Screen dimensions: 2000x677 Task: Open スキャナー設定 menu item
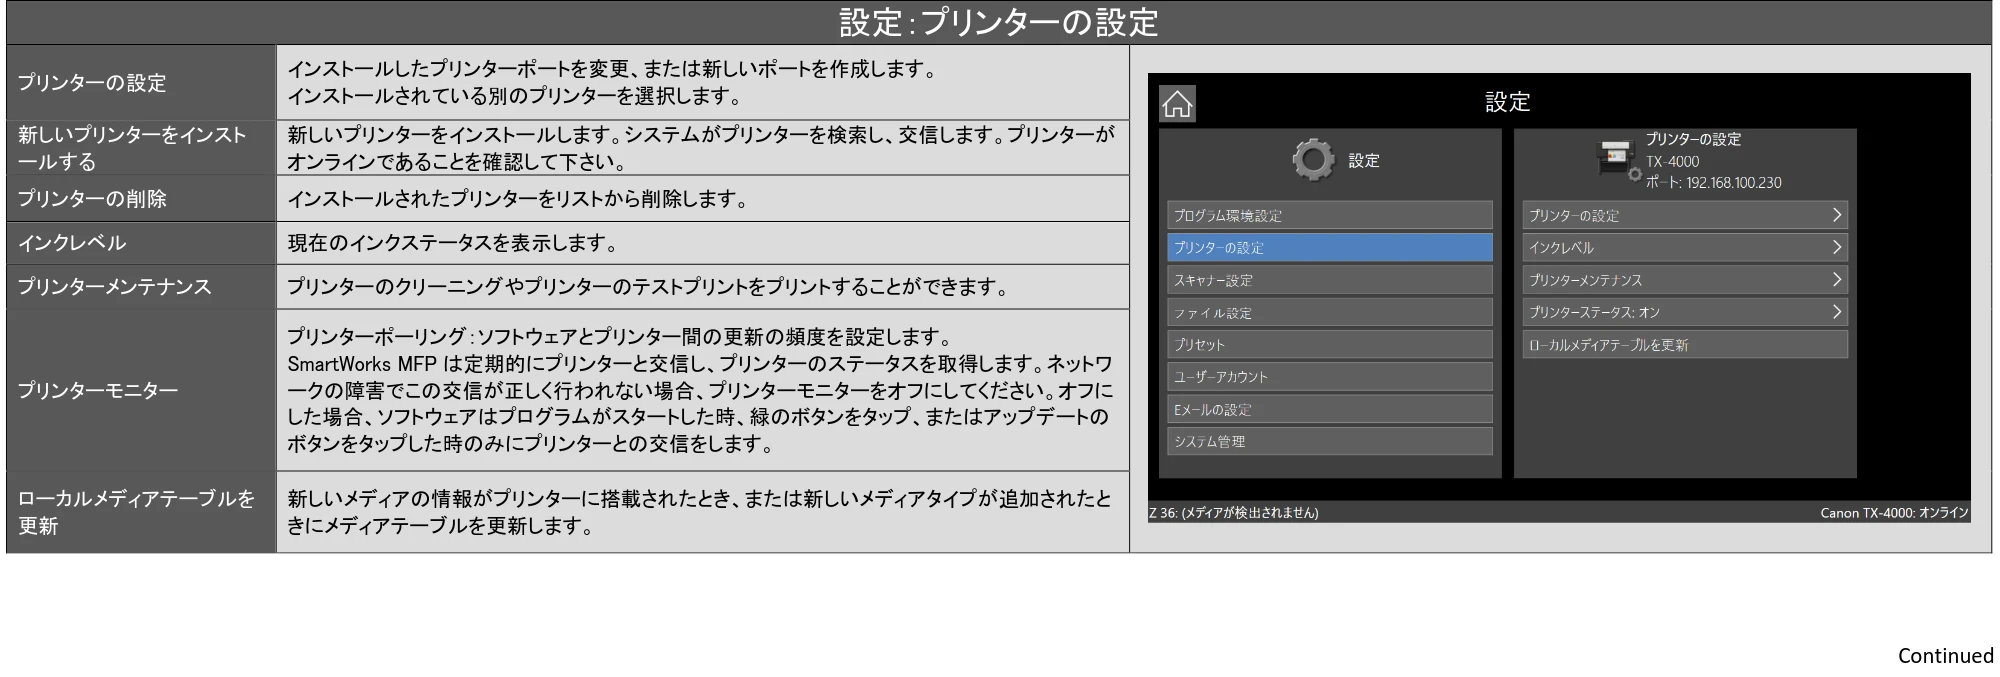1329,280
